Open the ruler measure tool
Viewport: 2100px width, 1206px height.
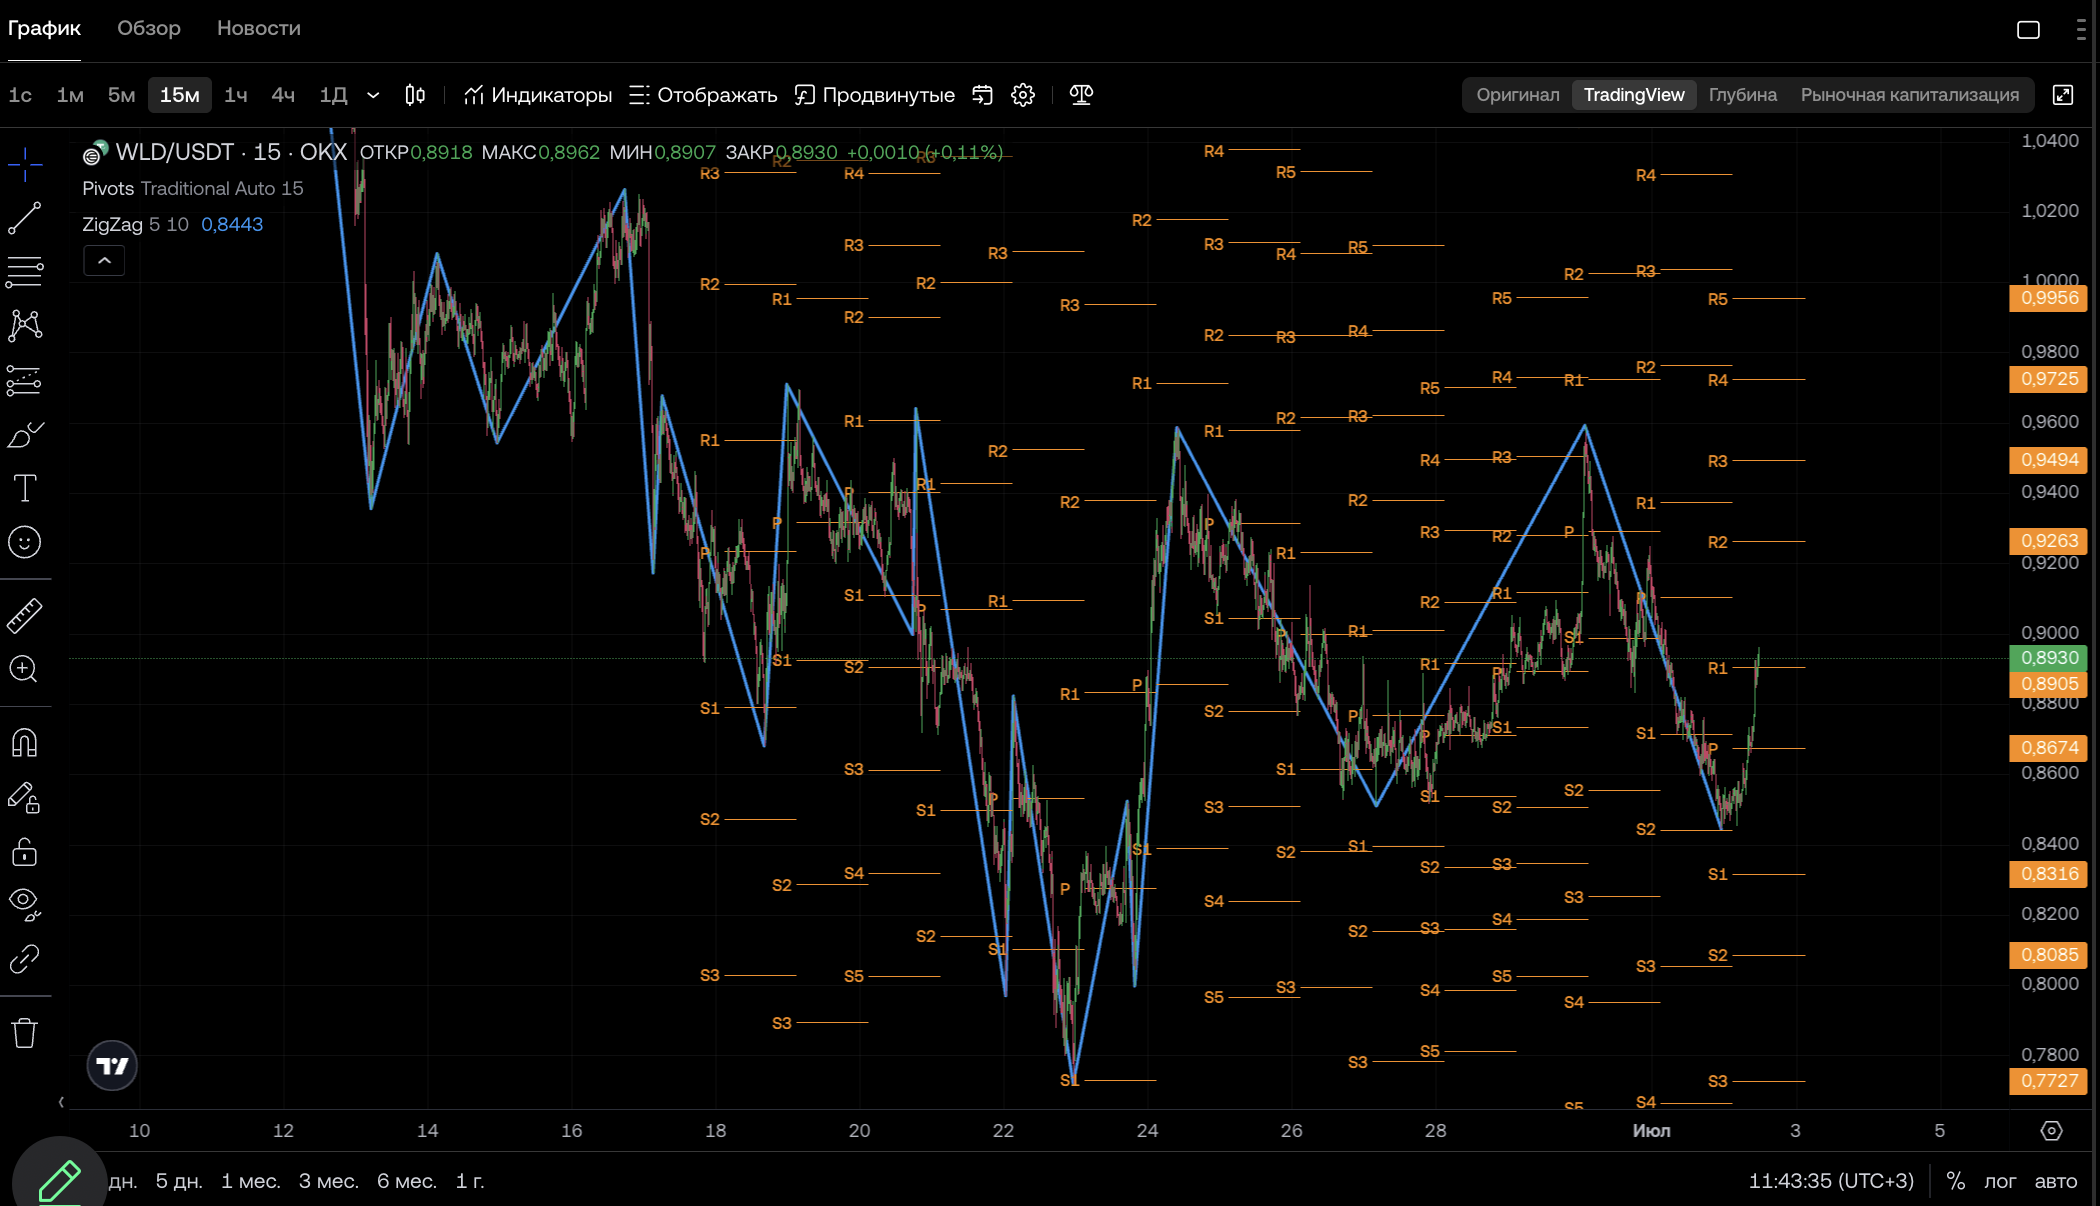[25, 615]
